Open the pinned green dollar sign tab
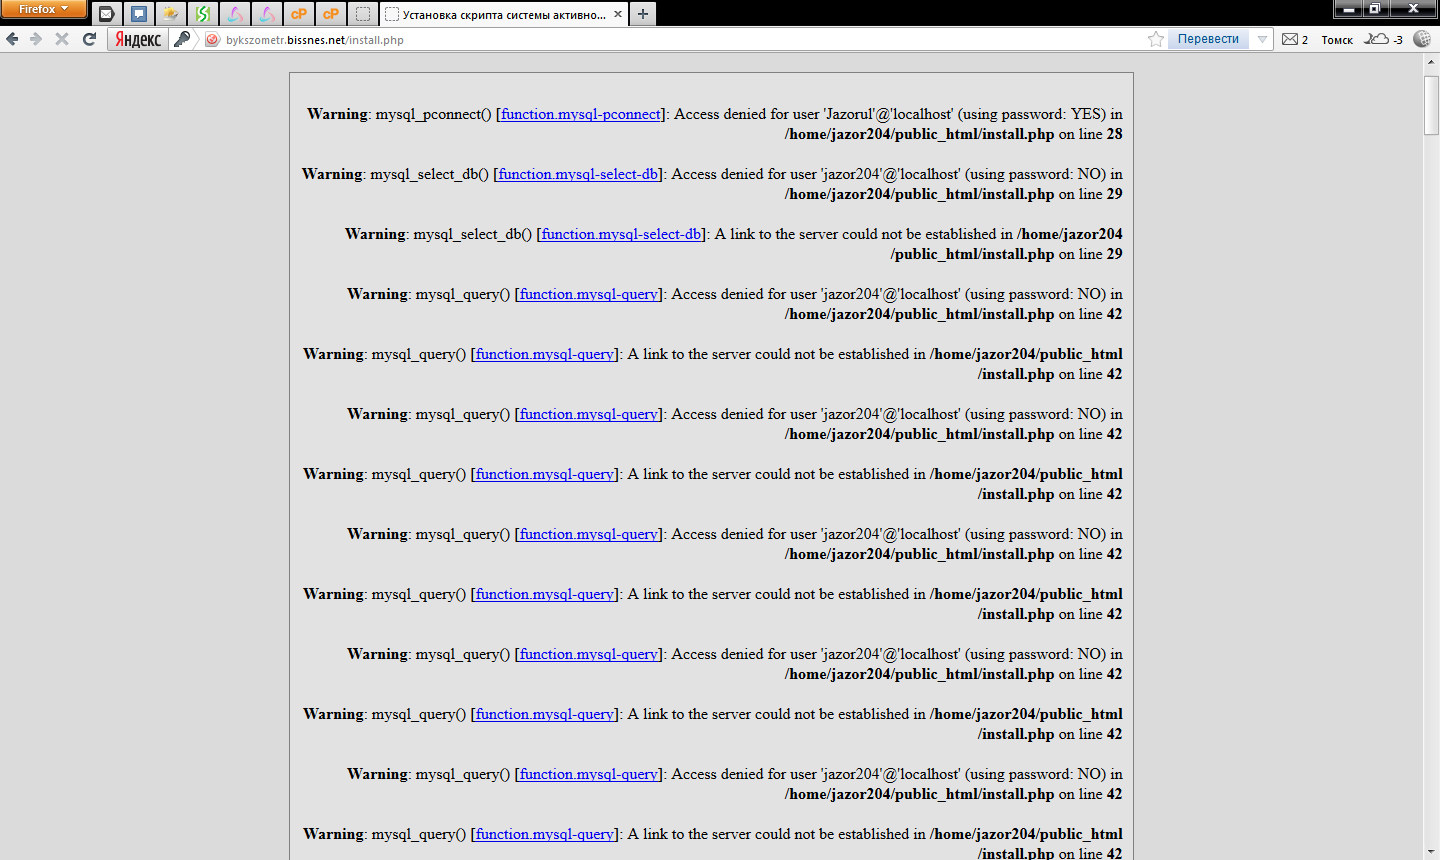The height and width of the screenshot is (860, 1440). click(x=203, y=14)
